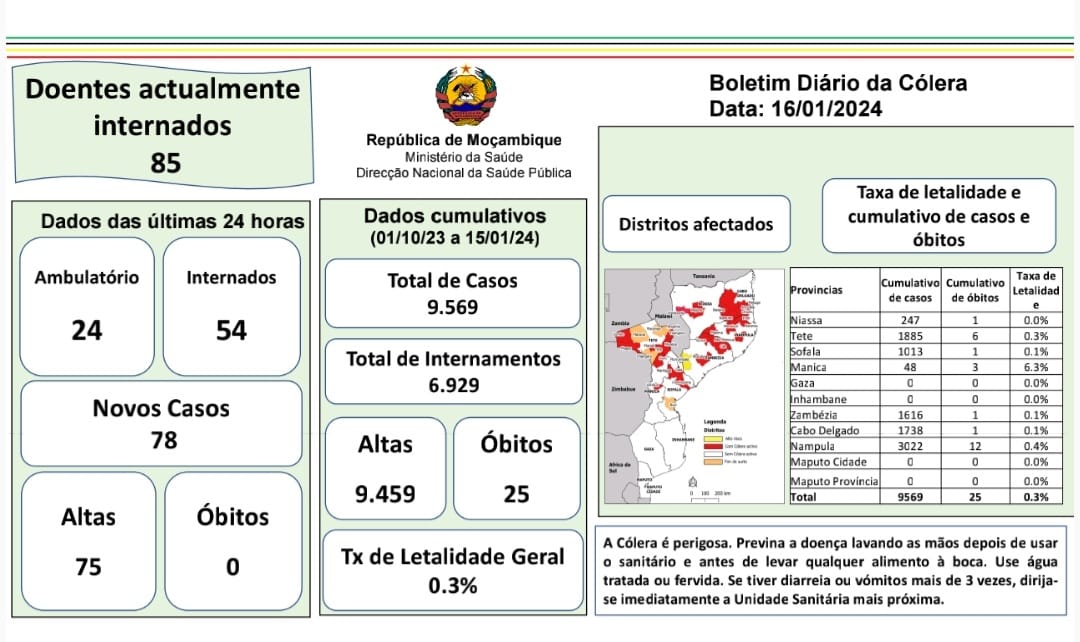Click the 'Doentes actualmente internados 85' banner

pyautogui.click(x=163, y=125)
